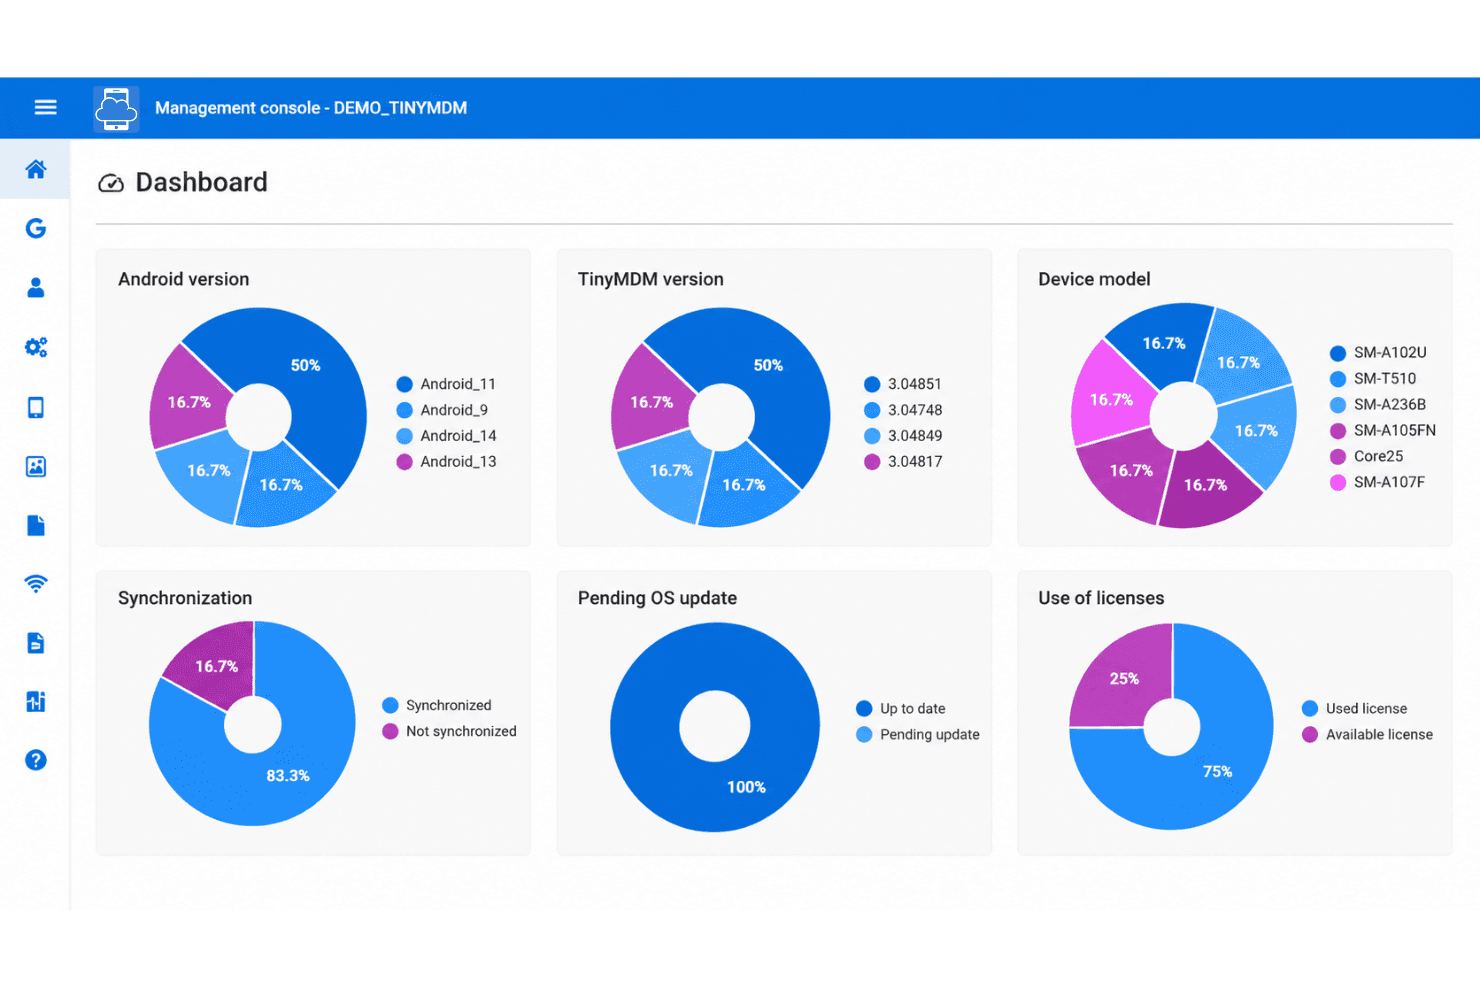Screen dimensions: 1480x987
Task: Open the Wi-Fi sidebar icon
Action: tap(36, 583)
